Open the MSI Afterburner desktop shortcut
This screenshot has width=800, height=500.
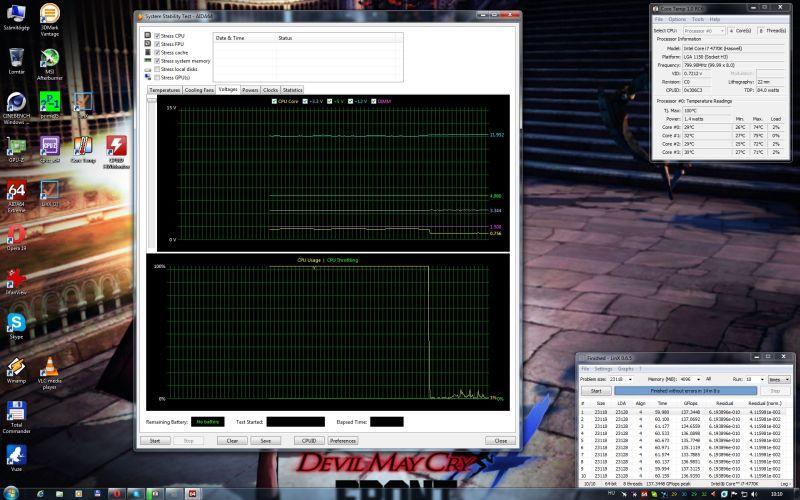(49, 64)
